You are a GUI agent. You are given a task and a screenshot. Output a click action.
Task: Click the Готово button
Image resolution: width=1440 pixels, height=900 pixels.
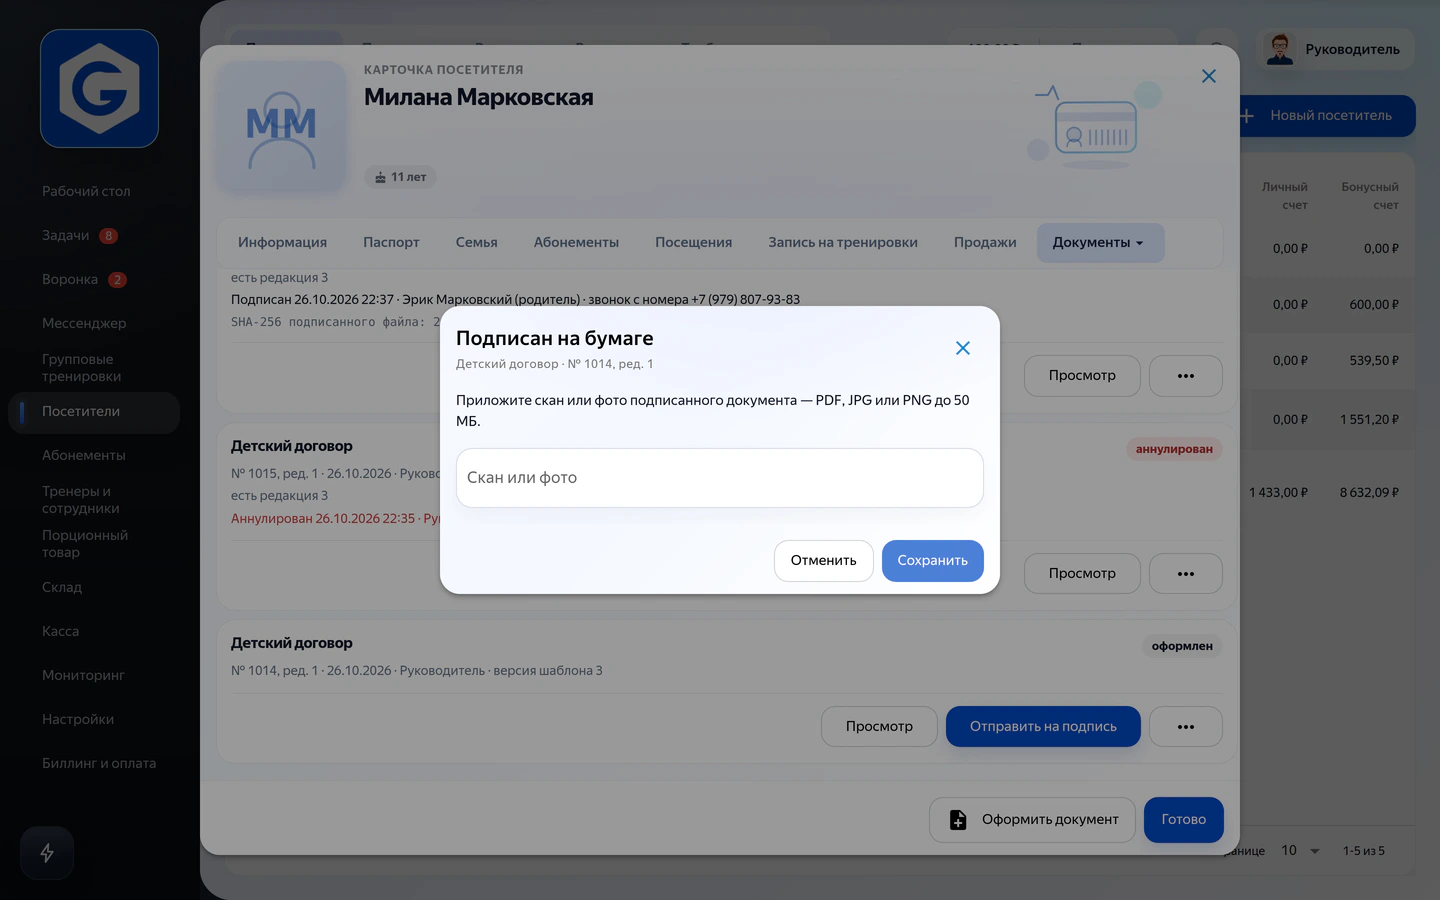(x=1183, y=820)
